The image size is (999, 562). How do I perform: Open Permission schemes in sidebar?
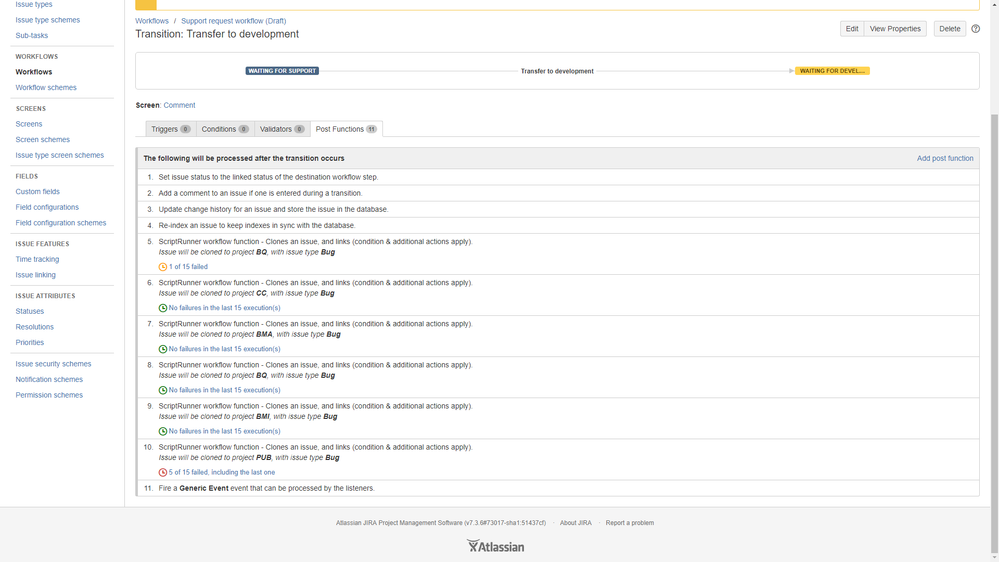pyautogui.click(x=49, y=395)
